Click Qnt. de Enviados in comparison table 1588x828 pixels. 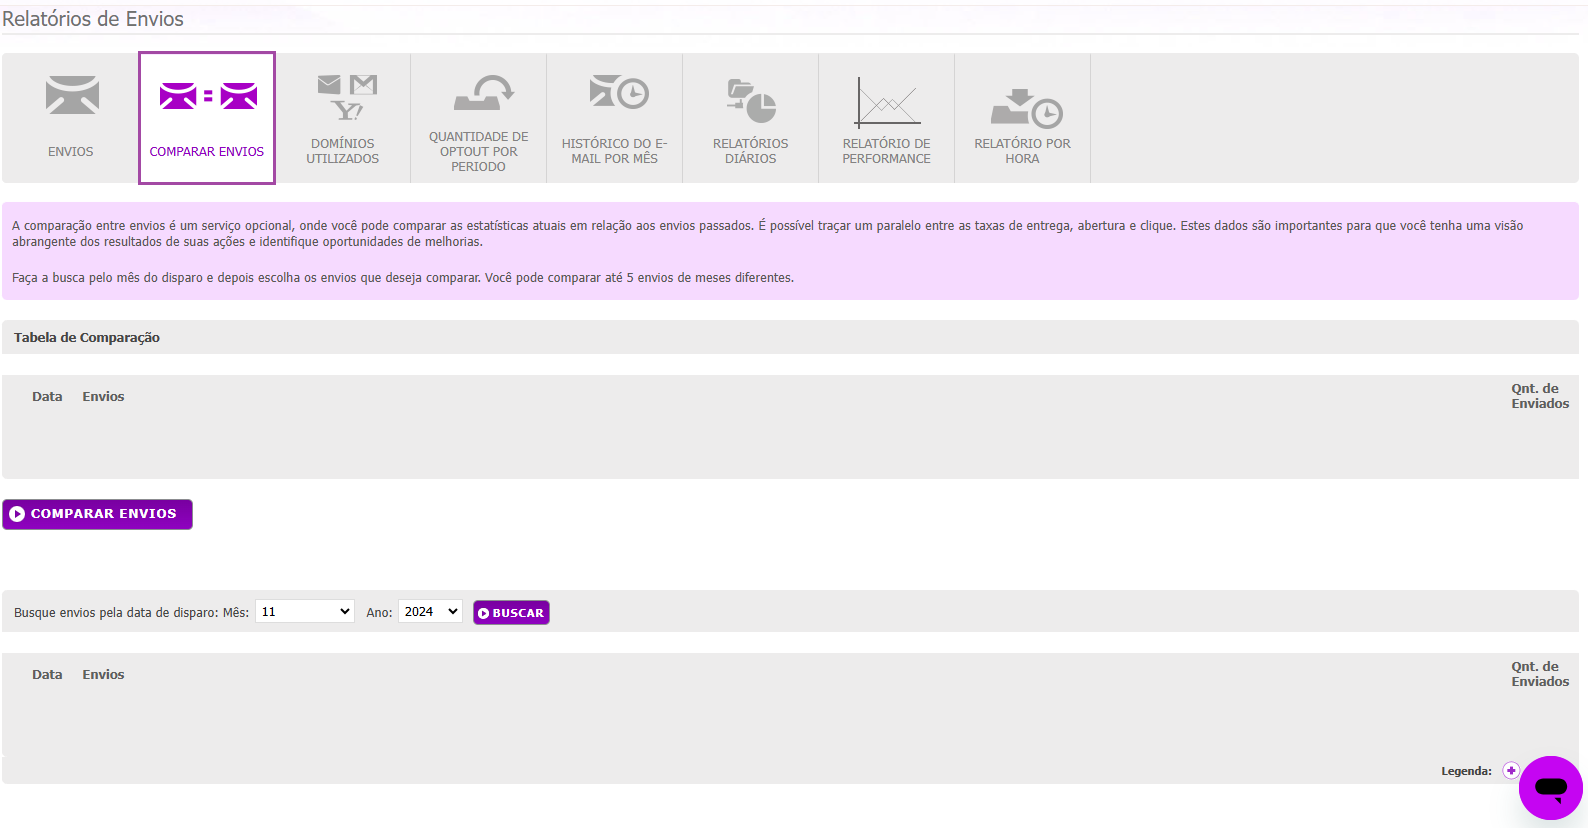[x=1540, y=396]
